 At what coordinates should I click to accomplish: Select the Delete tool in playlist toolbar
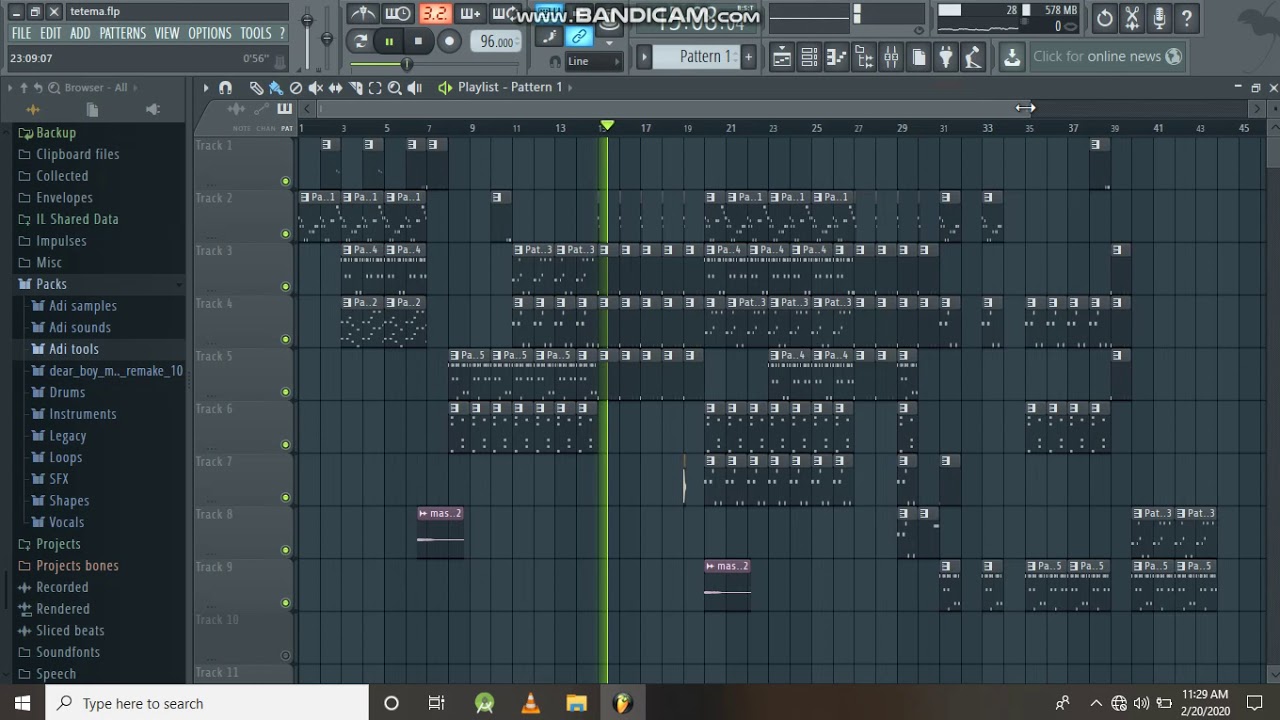point(296,88)
